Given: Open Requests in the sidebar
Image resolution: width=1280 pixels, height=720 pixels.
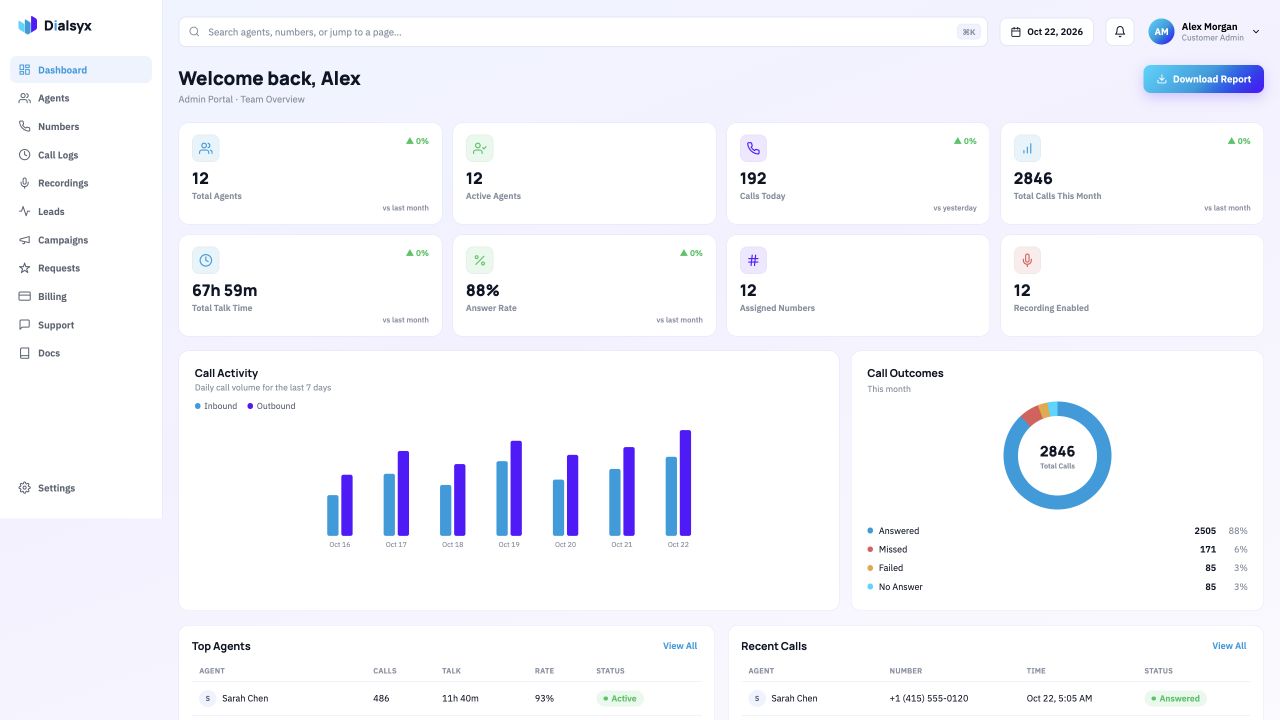Looking at the screenshot, I should [x=81, y=268].
